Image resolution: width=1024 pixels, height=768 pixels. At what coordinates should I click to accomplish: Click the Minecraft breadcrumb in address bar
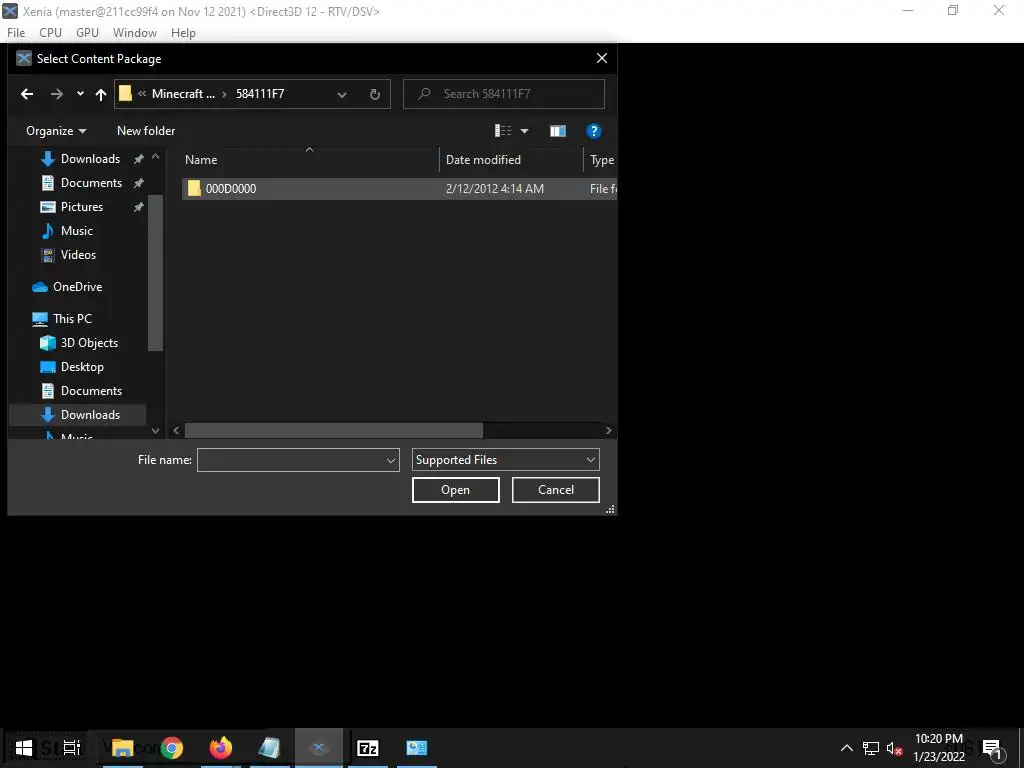click(183, 94)
